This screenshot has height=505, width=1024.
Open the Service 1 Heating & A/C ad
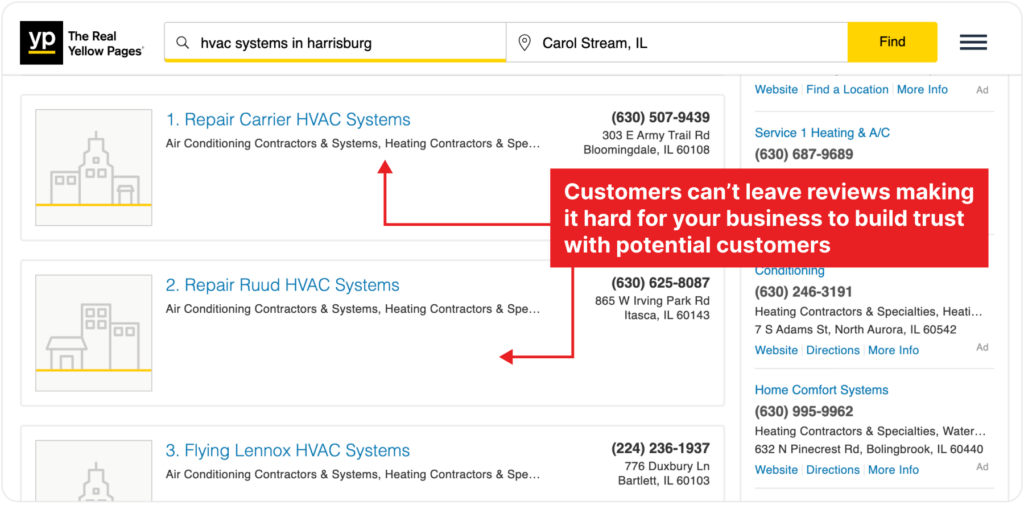coord(822,133)
